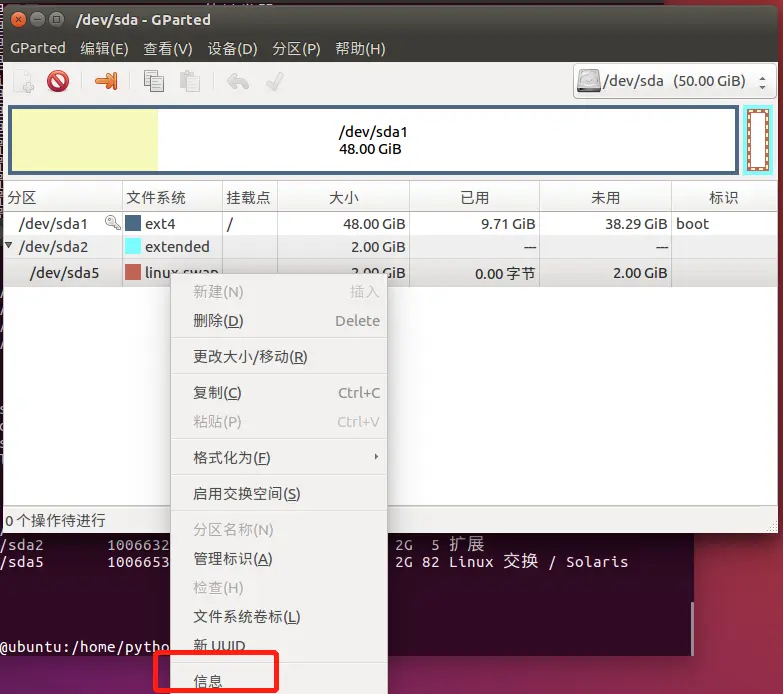
Task: Open the 格式化为(F) submenu arrow
Action: [x=376, y=457]
